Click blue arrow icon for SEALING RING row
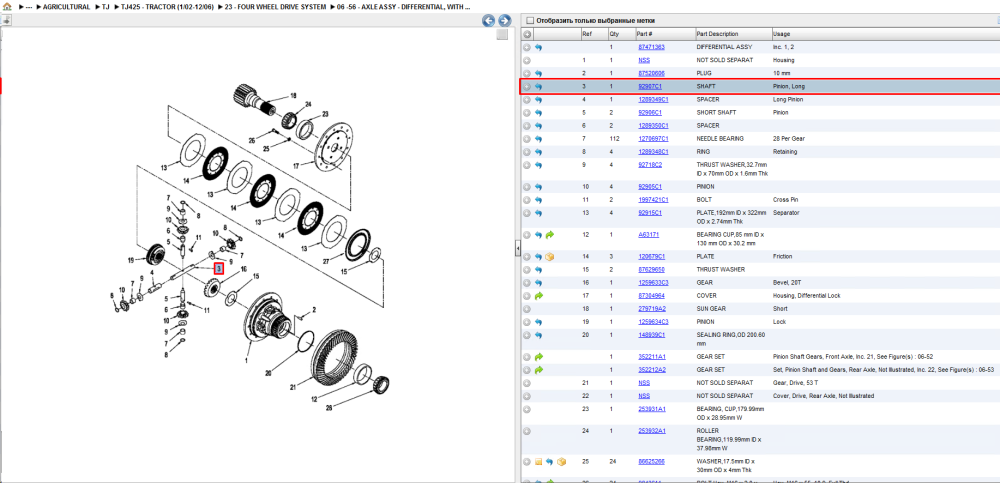1000x483 pixels. click(x=538, y=335)
